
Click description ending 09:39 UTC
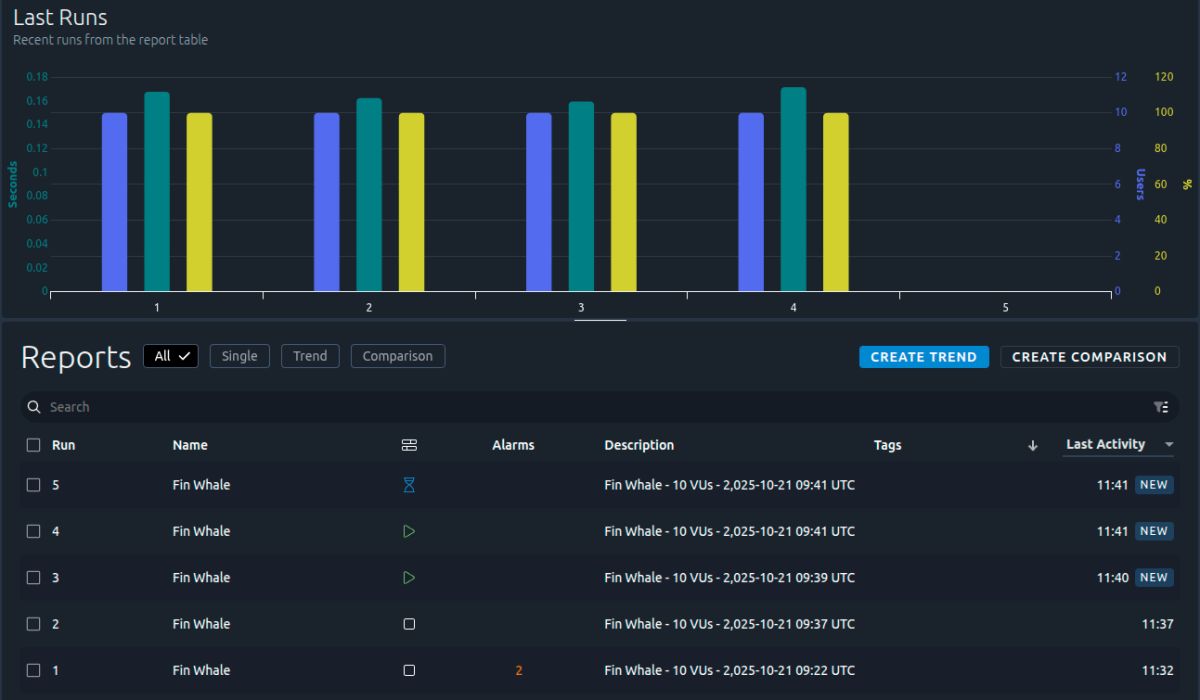(x=729, y=578)
